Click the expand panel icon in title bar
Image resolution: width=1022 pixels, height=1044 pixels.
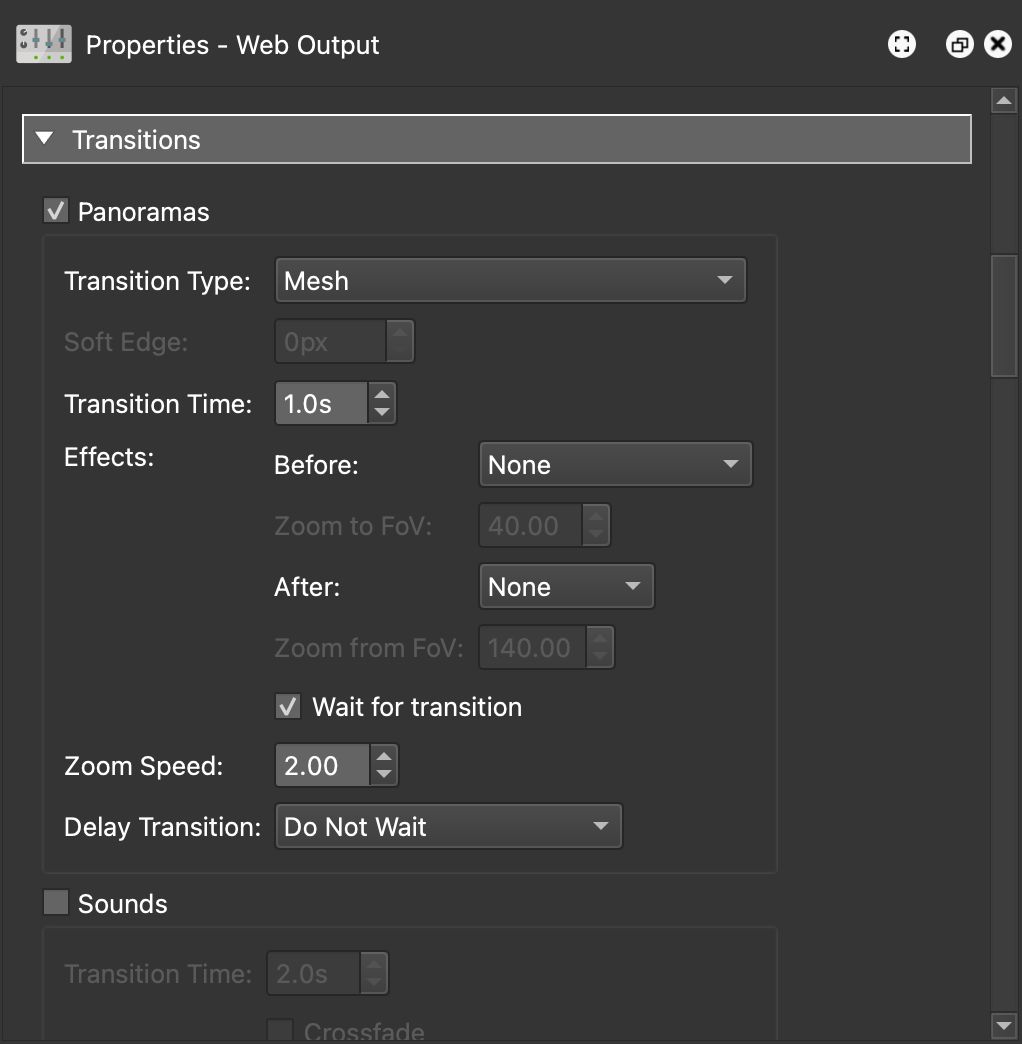tap(899, 44)
